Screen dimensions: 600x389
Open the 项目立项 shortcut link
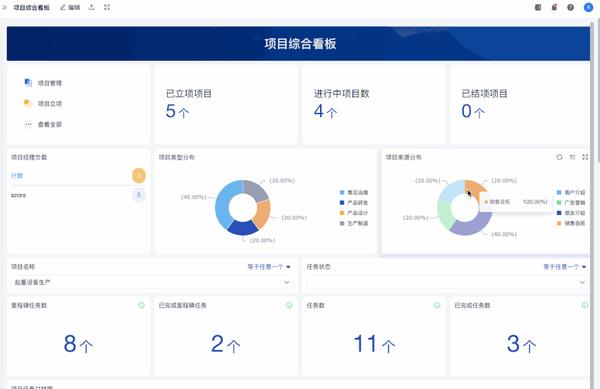tap(50, 104)
